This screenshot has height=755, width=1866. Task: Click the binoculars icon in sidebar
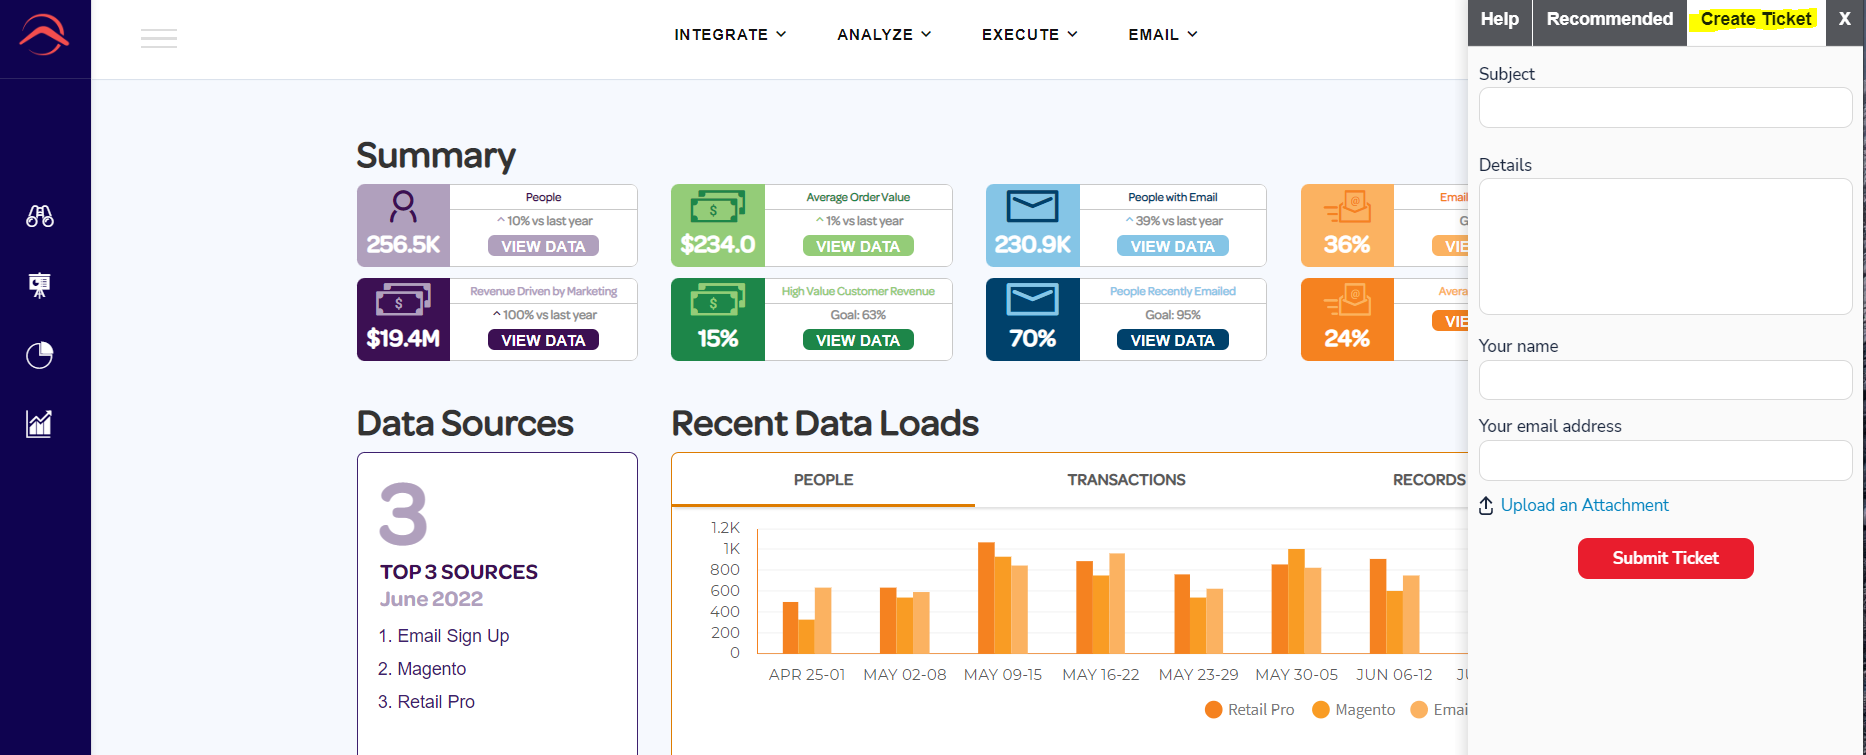point(40,215)
